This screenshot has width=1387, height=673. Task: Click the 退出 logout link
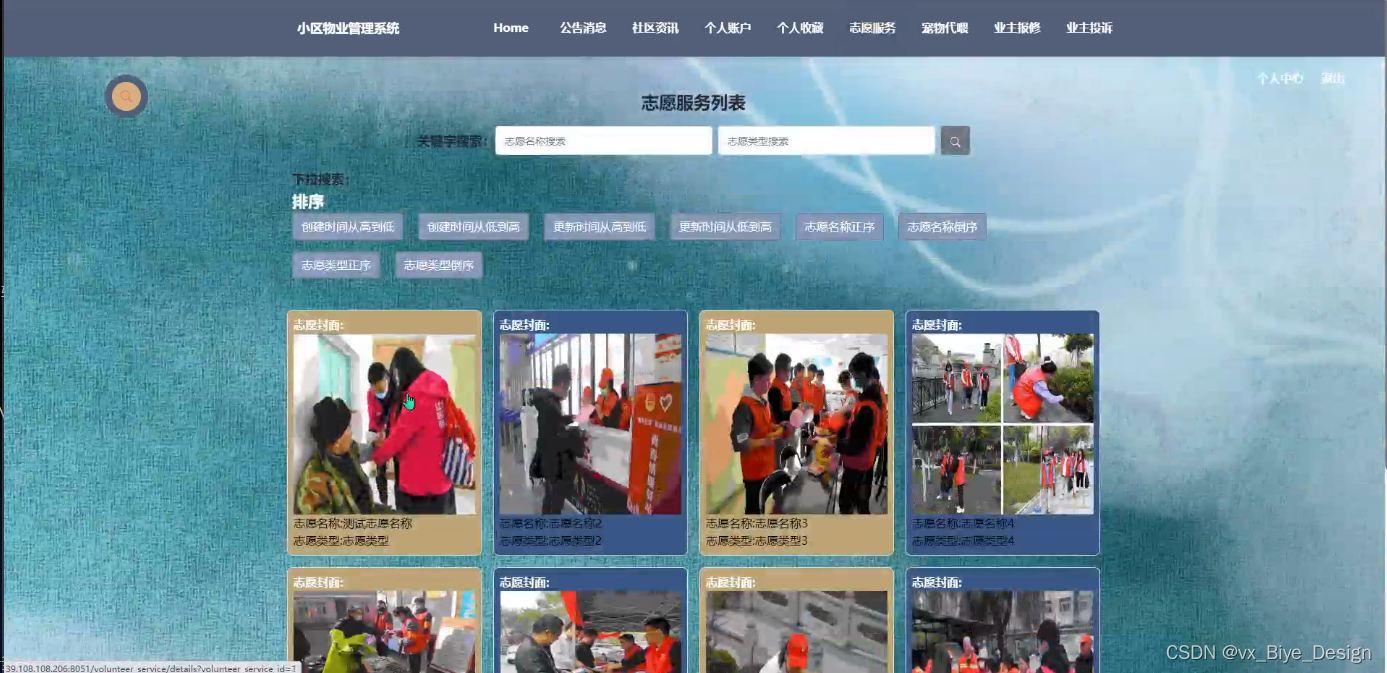(x=1333, y=78)
